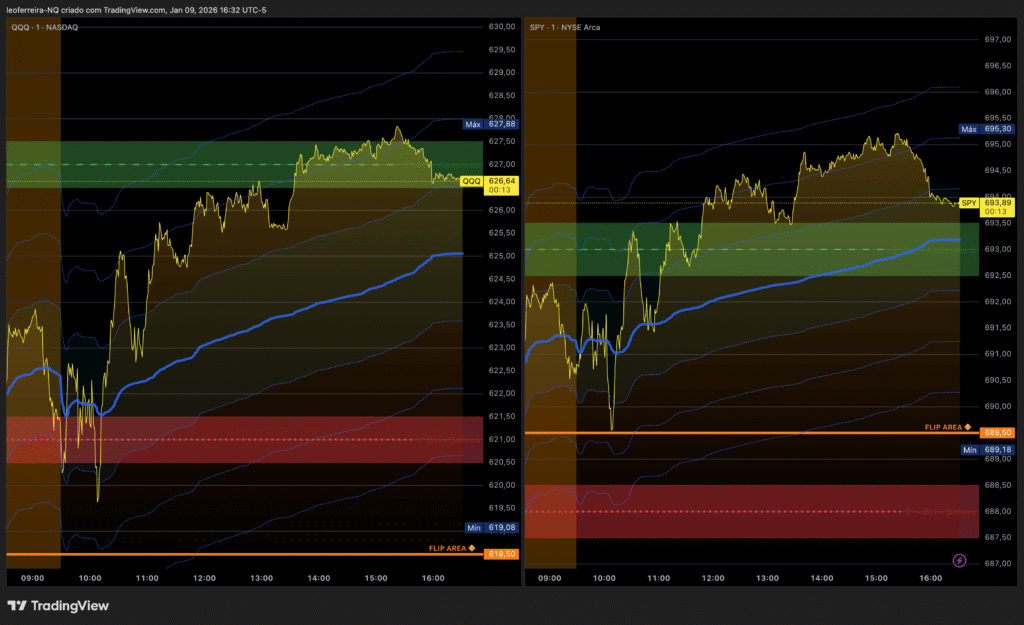Click 629,00 on the QQQ price axis
The image size is (1024, 625).
(x=502, y=72)
